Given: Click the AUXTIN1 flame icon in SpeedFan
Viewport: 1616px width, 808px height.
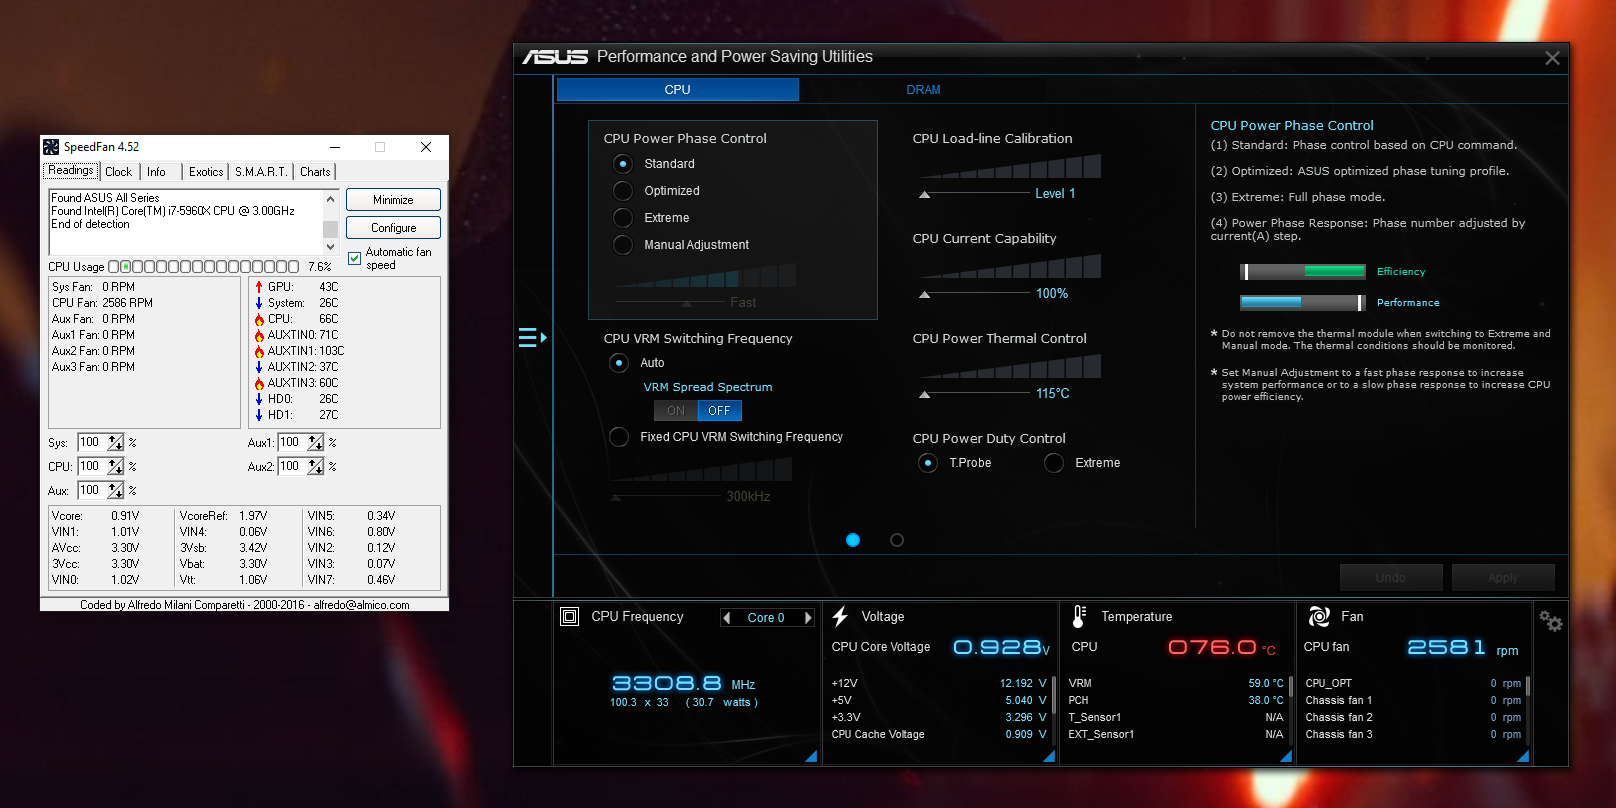Looking at the screenshot, I should coord(259,351).
